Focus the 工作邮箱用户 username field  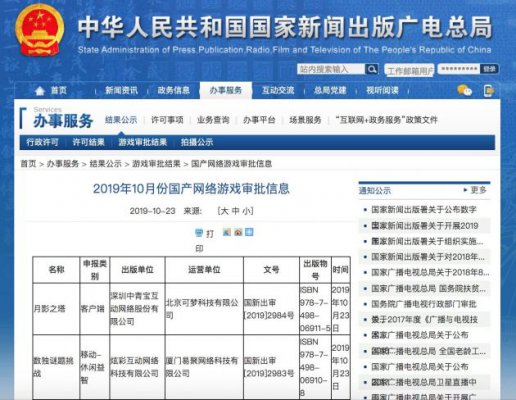[409, 70]
